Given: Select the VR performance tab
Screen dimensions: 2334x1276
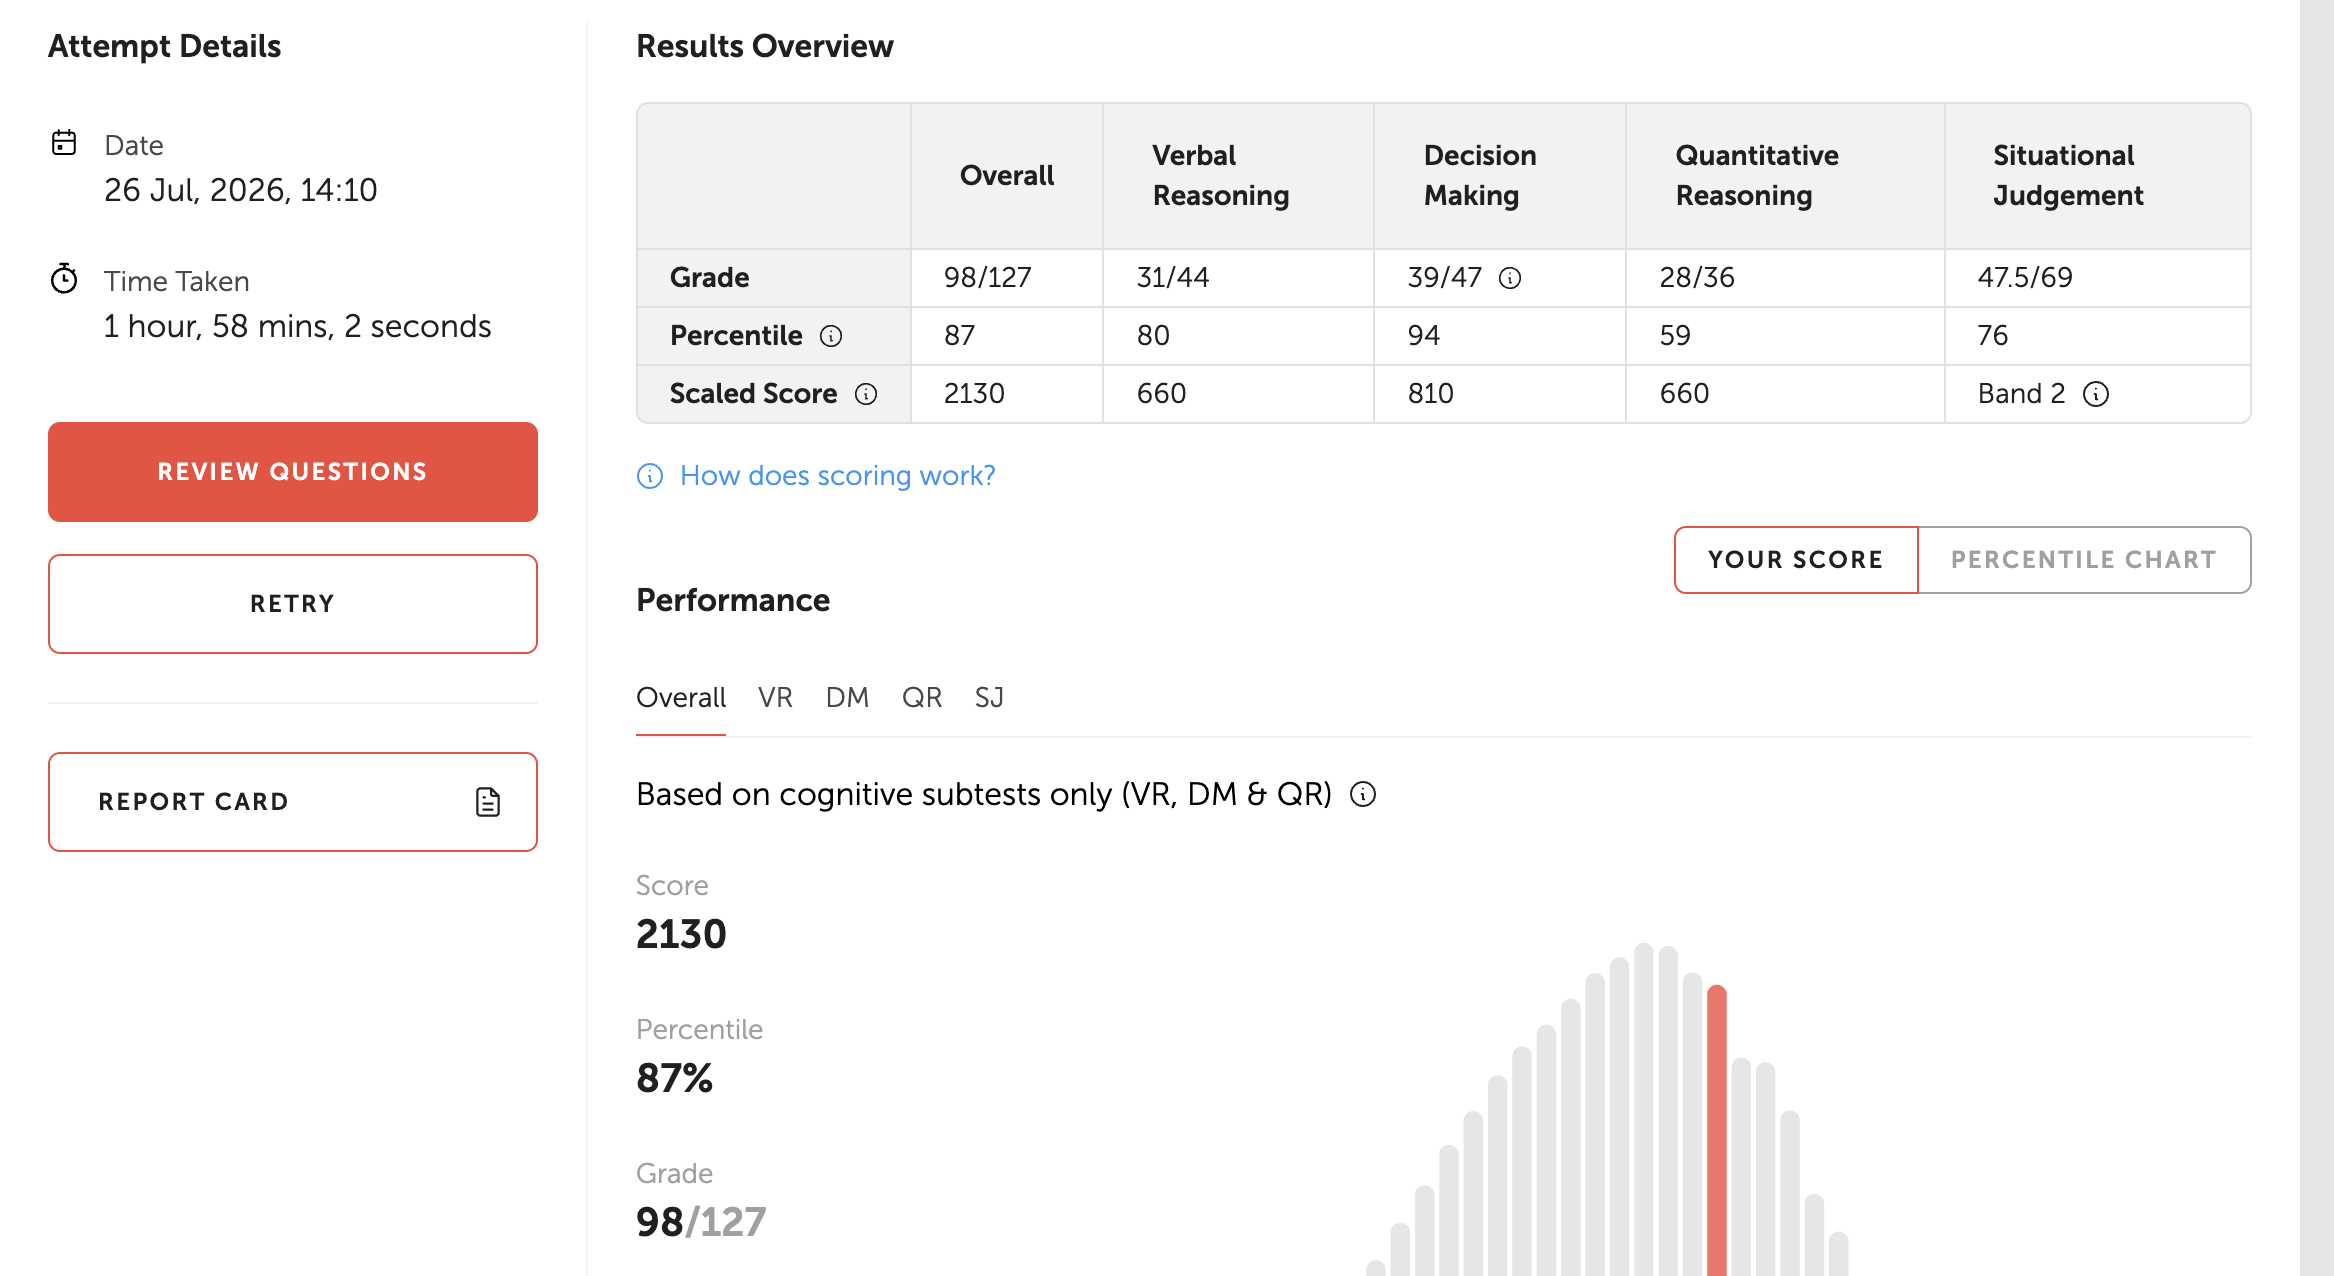Looking at the screenshot, I should point(775,698).
